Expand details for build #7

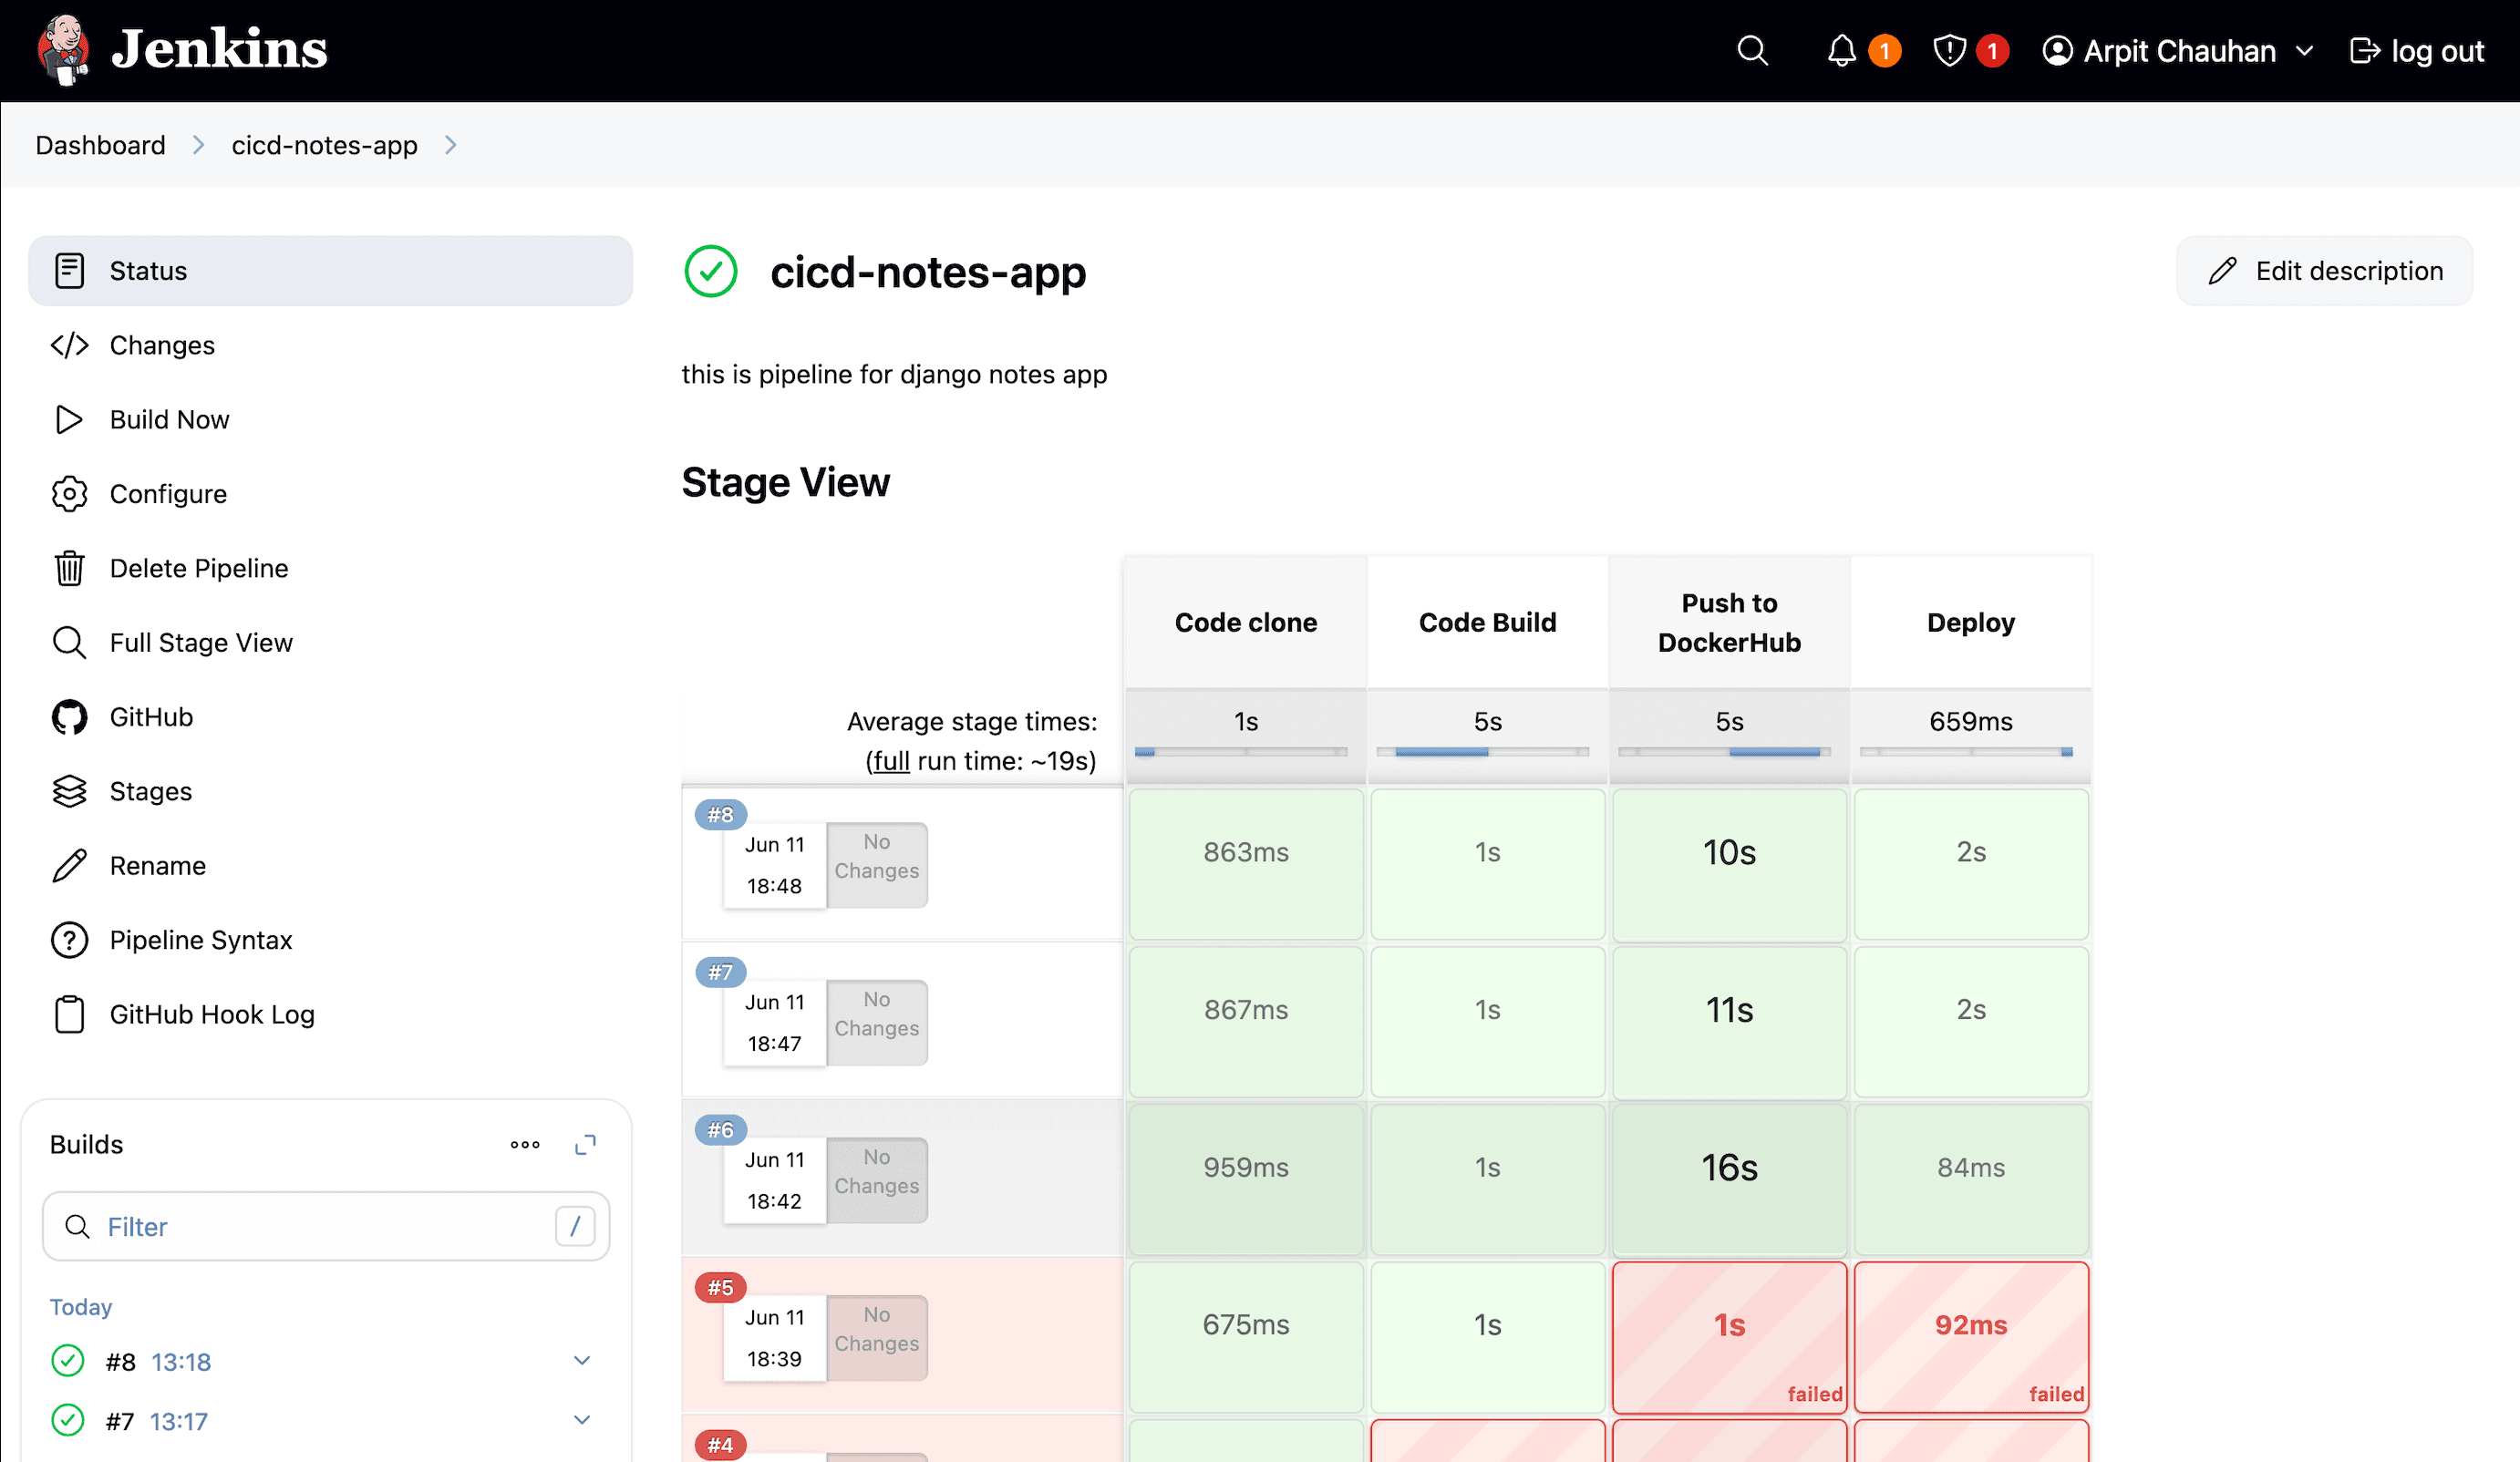pyautogui.click(x=582, y=1420)
